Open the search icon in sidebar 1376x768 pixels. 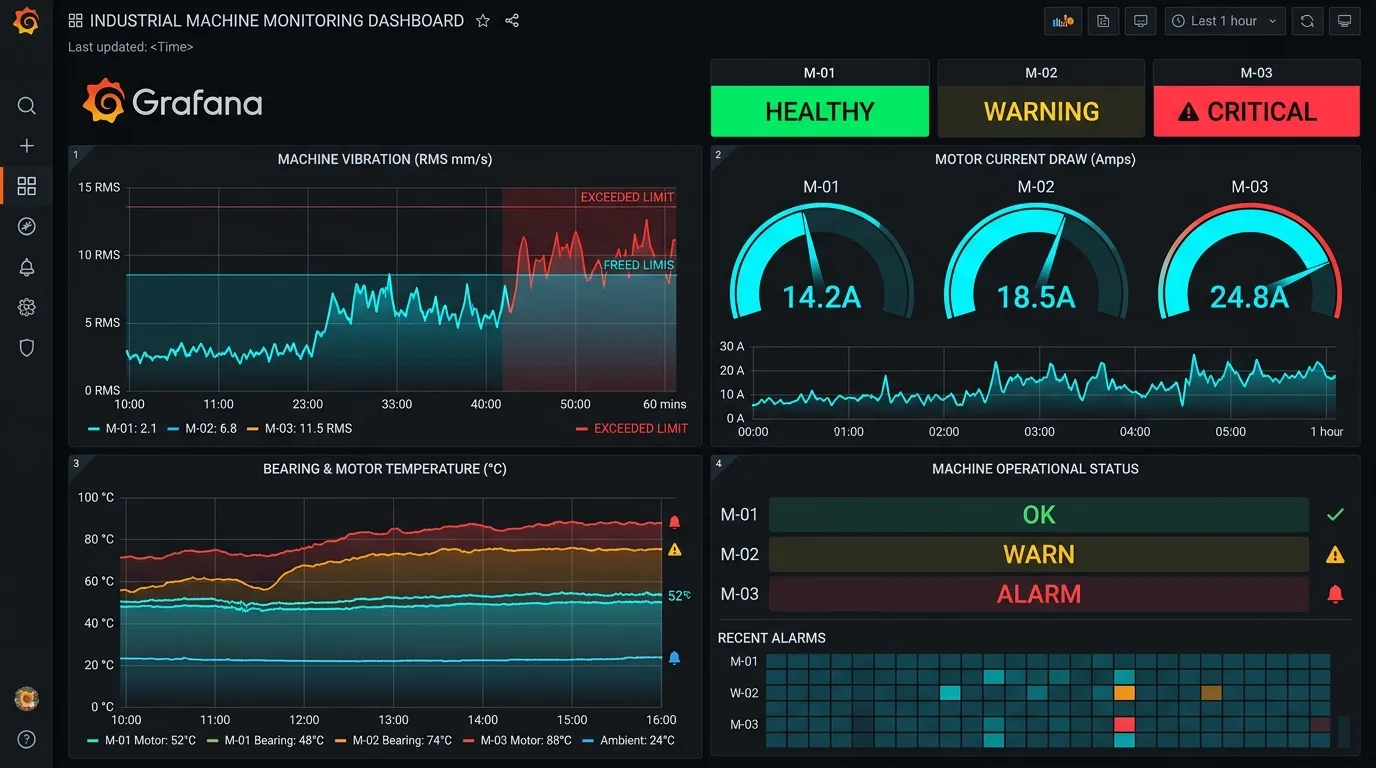pos(27,106)
